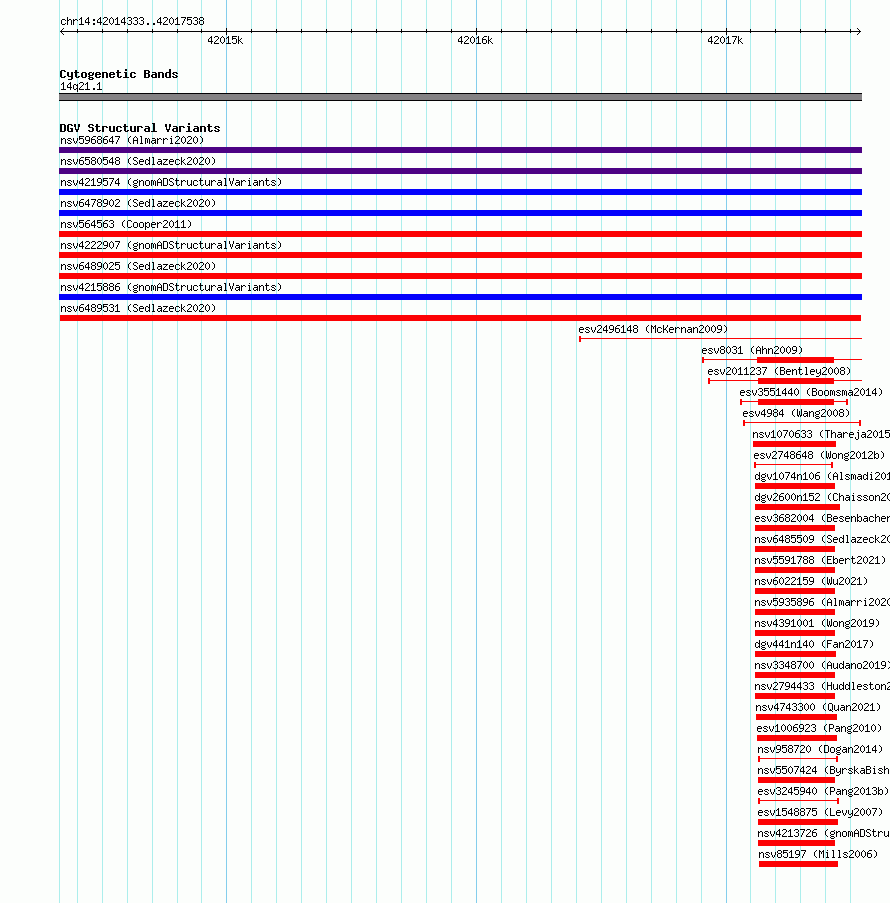
Task: Click nsv4213726 (gnomADStructuralVariants) label
Action: (x=824, y=834)
